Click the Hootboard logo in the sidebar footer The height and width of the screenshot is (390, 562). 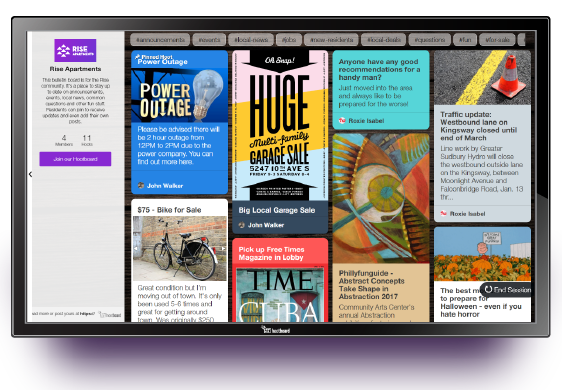[110, 315]
